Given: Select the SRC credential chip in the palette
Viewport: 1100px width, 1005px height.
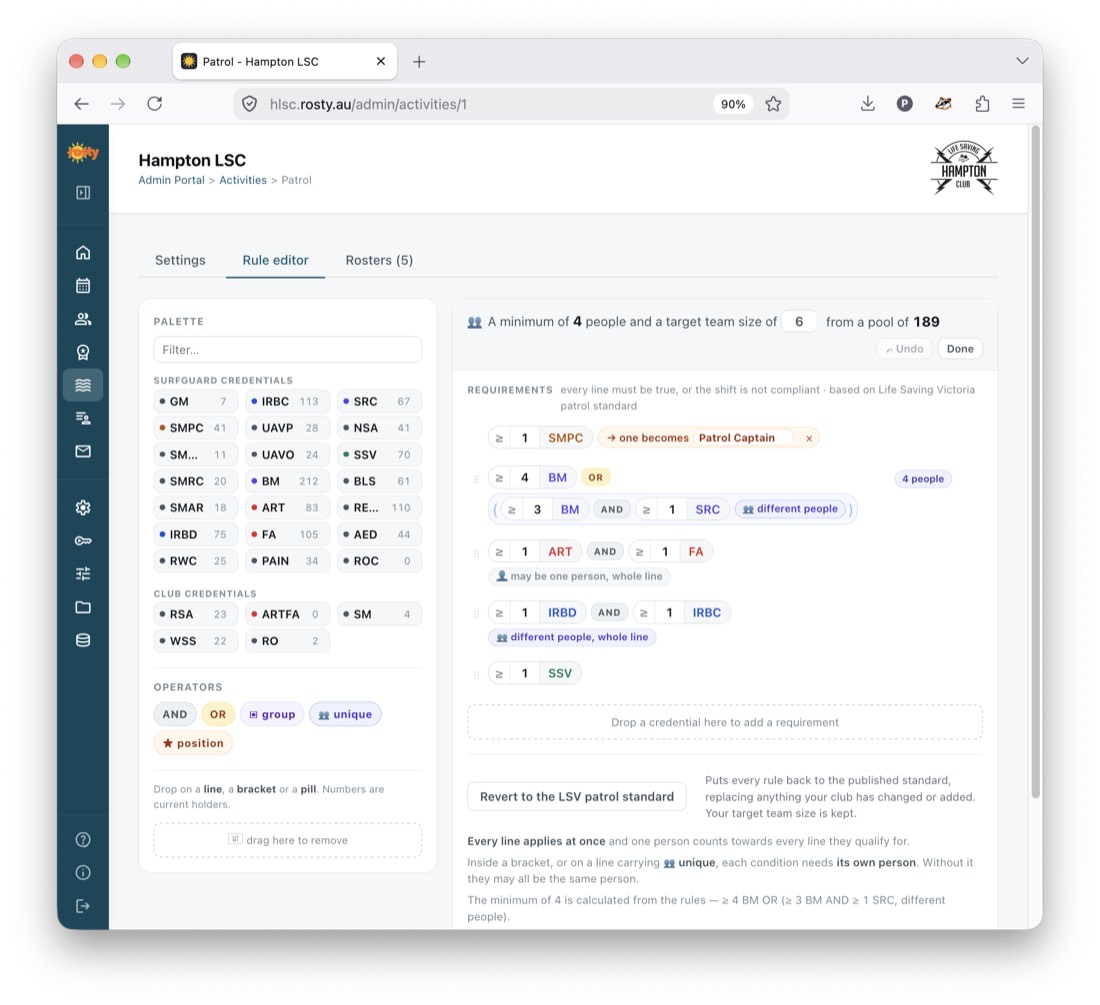Looking at the screenshot, I should pos(380,402).
